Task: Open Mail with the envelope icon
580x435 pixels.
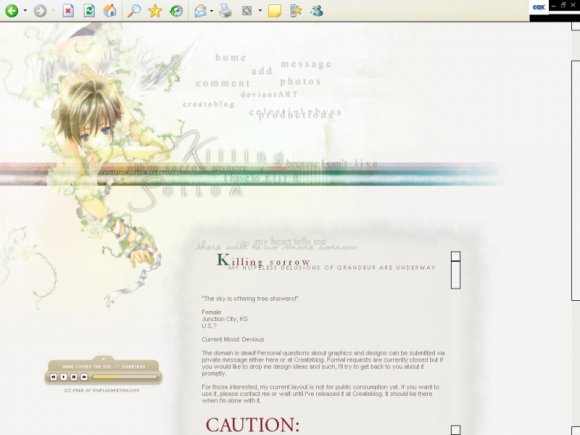Action: [x=200, y=11]
